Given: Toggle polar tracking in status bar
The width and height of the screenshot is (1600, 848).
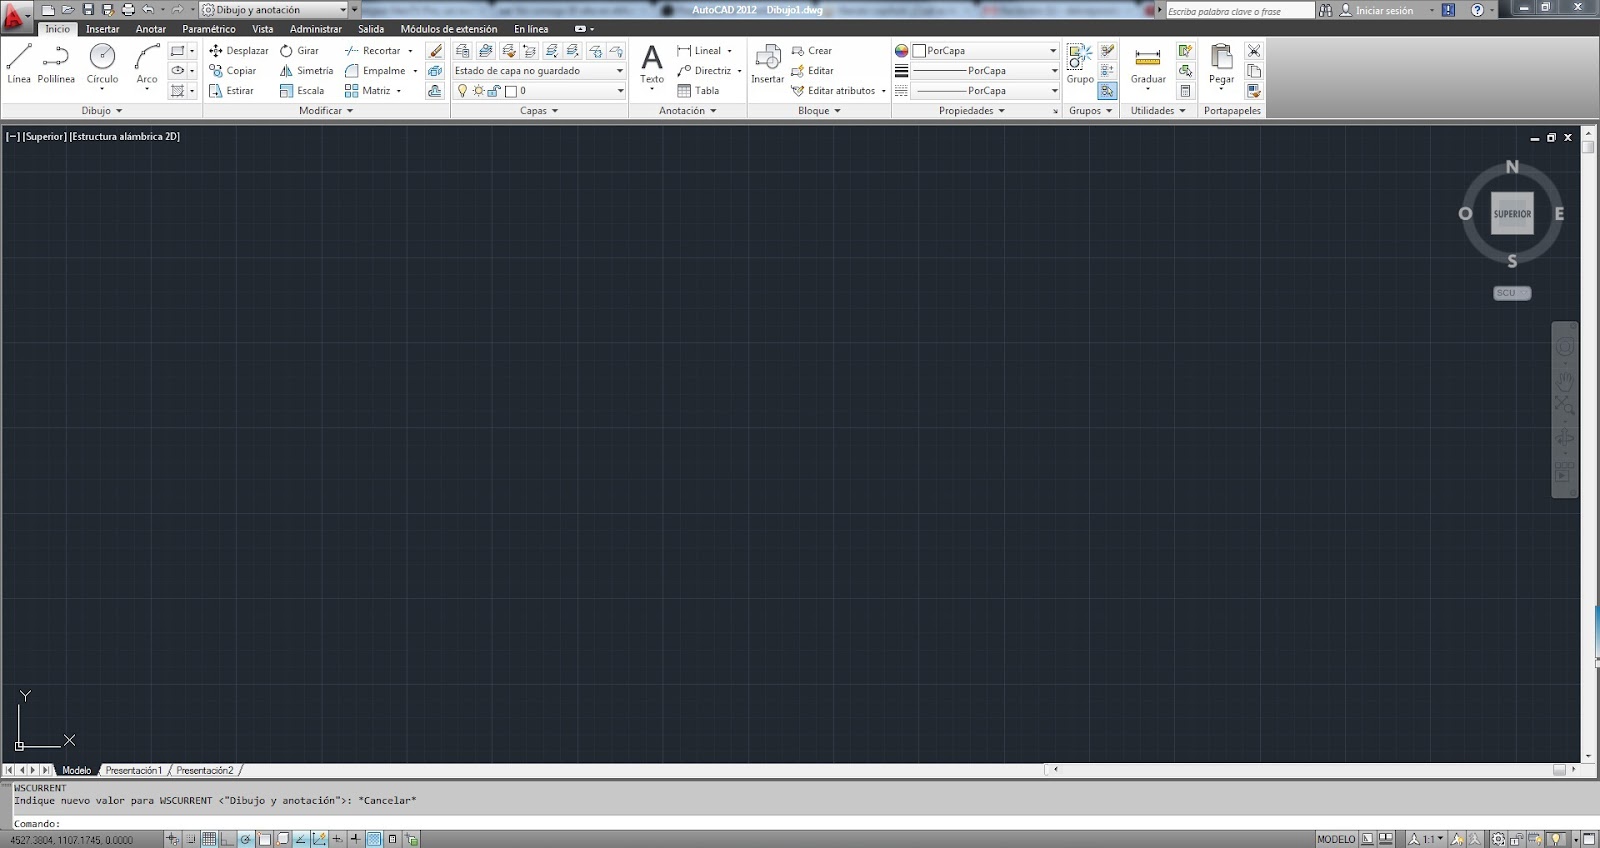Looking at the screenshot, I should [x=246, y=839].
